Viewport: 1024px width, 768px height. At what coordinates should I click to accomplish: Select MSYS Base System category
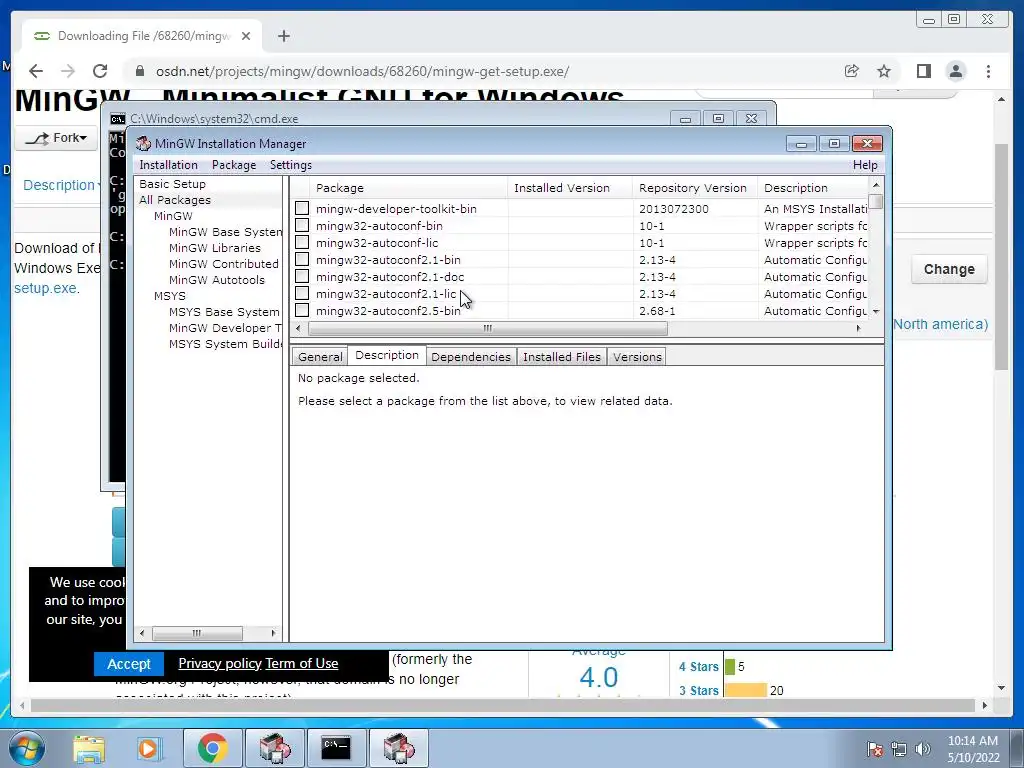(224, 312)
